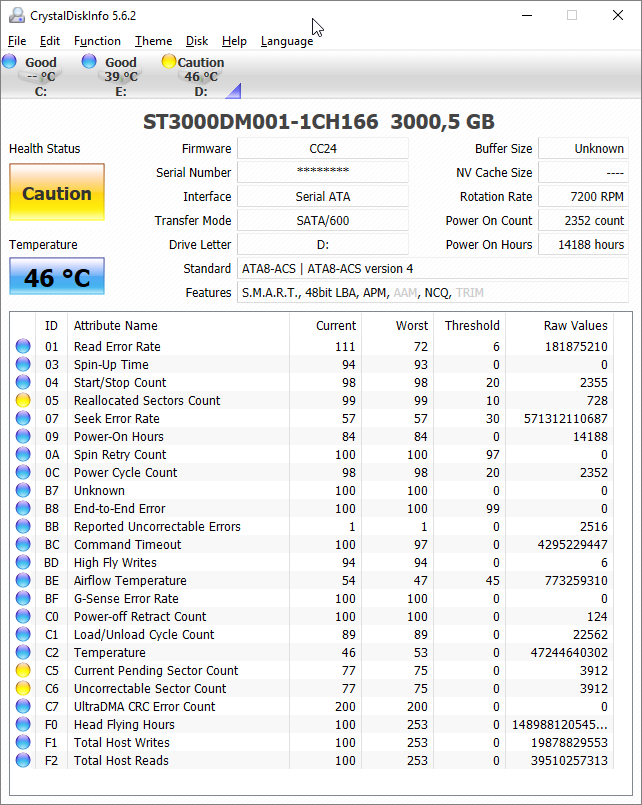
Task: Click the Power On Hours value field
Action: click(x=583, y=245)
